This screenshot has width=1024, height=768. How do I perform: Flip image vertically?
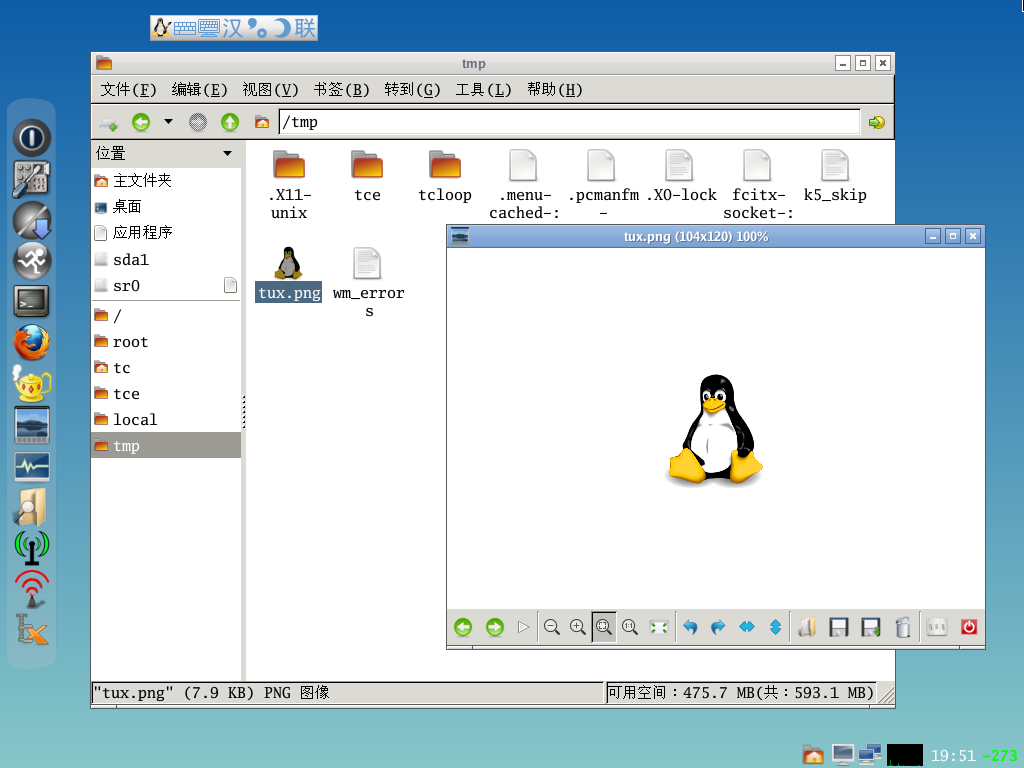coord(775,628)
